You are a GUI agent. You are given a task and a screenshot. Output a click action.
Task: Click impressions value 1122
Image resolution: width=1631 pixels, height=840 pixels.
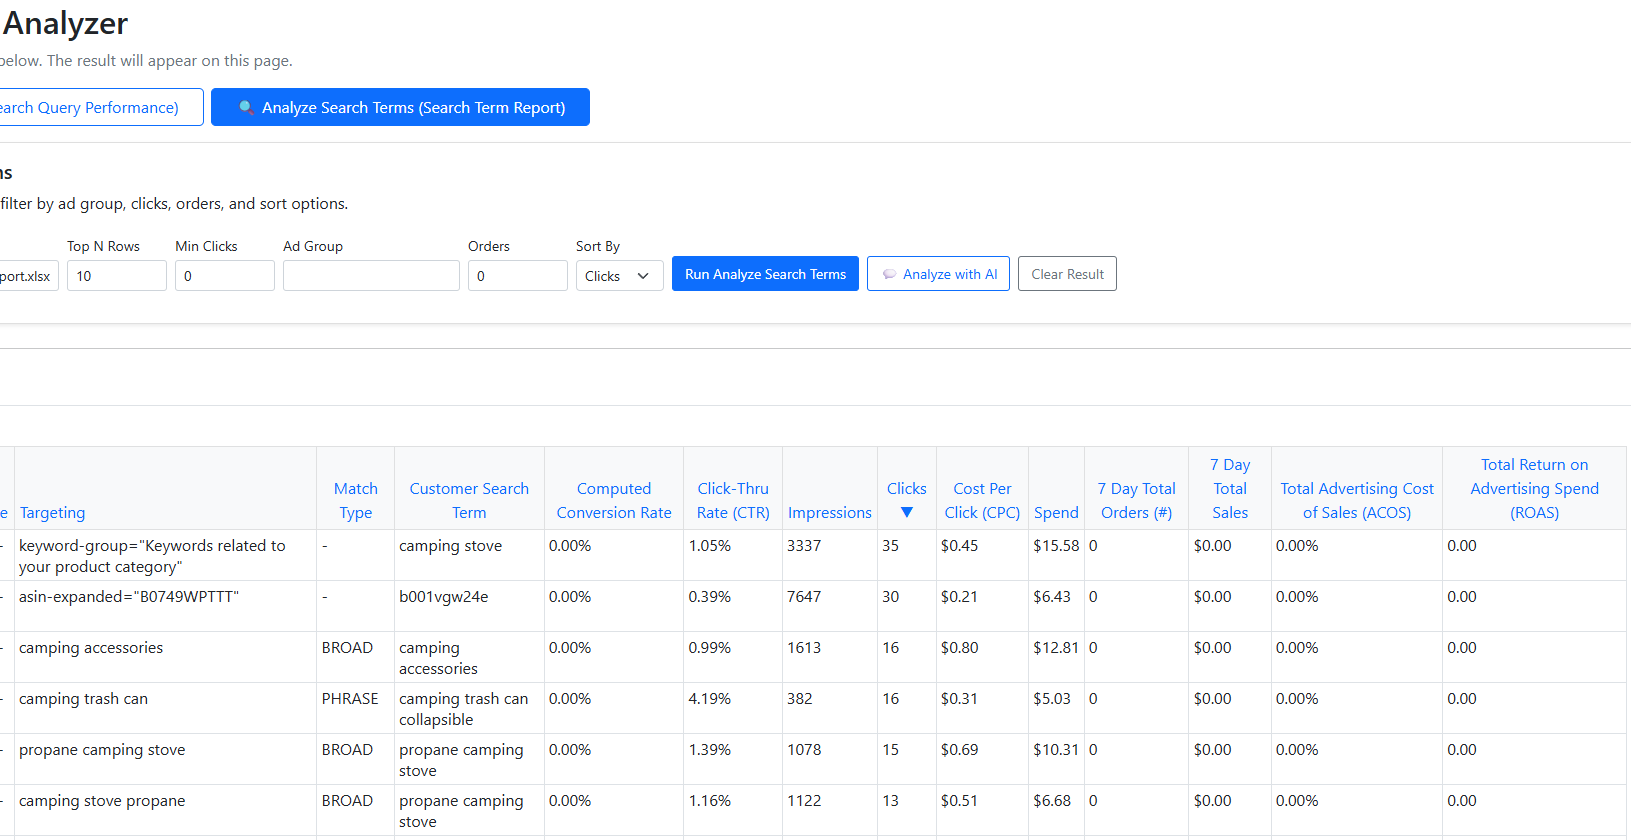click(804, 800)
